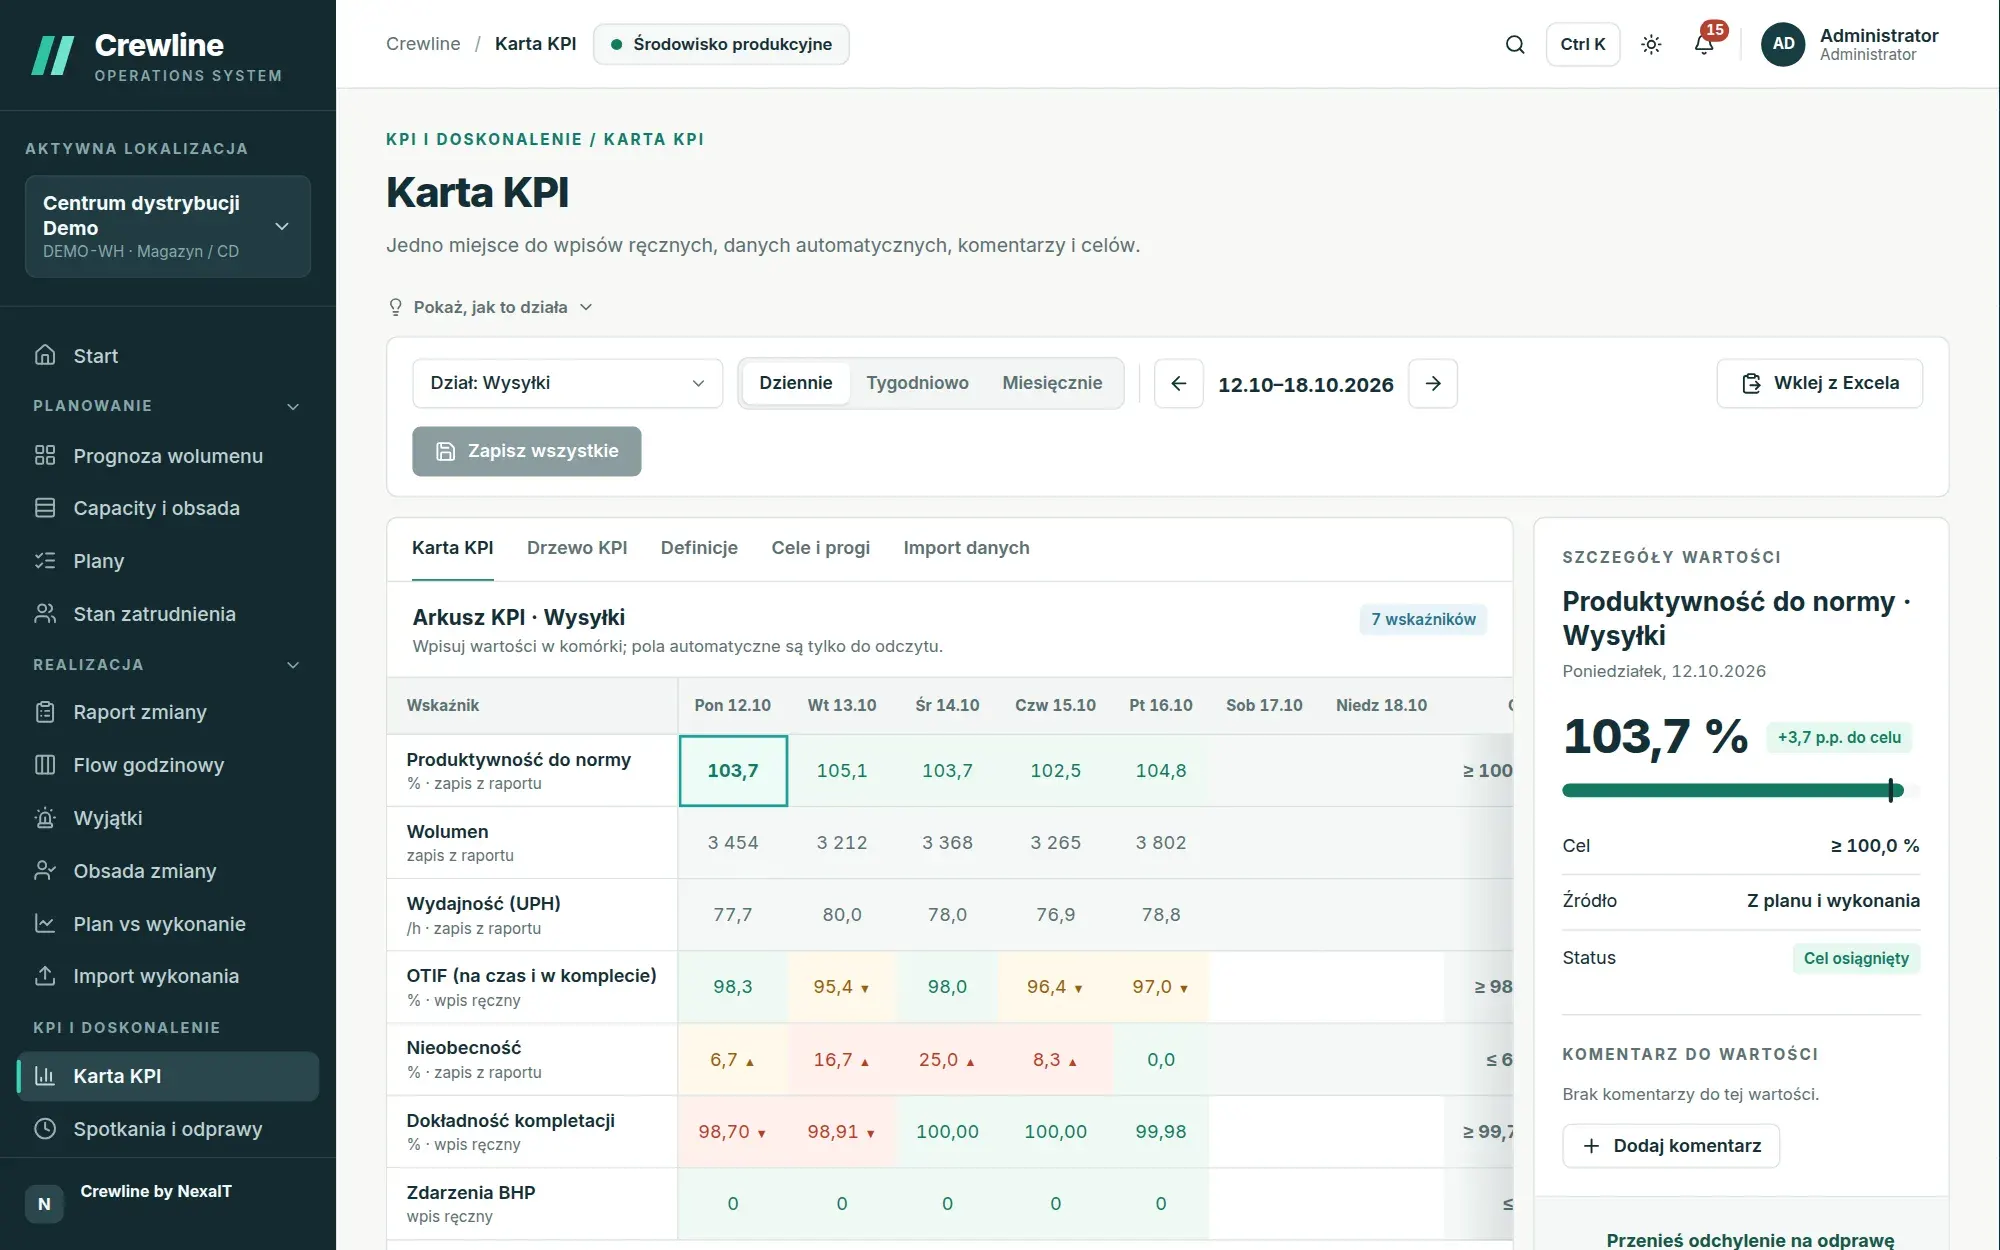Open Raport zmiany page
The image size is (2000, 1250).
click(x=168, y=712)
